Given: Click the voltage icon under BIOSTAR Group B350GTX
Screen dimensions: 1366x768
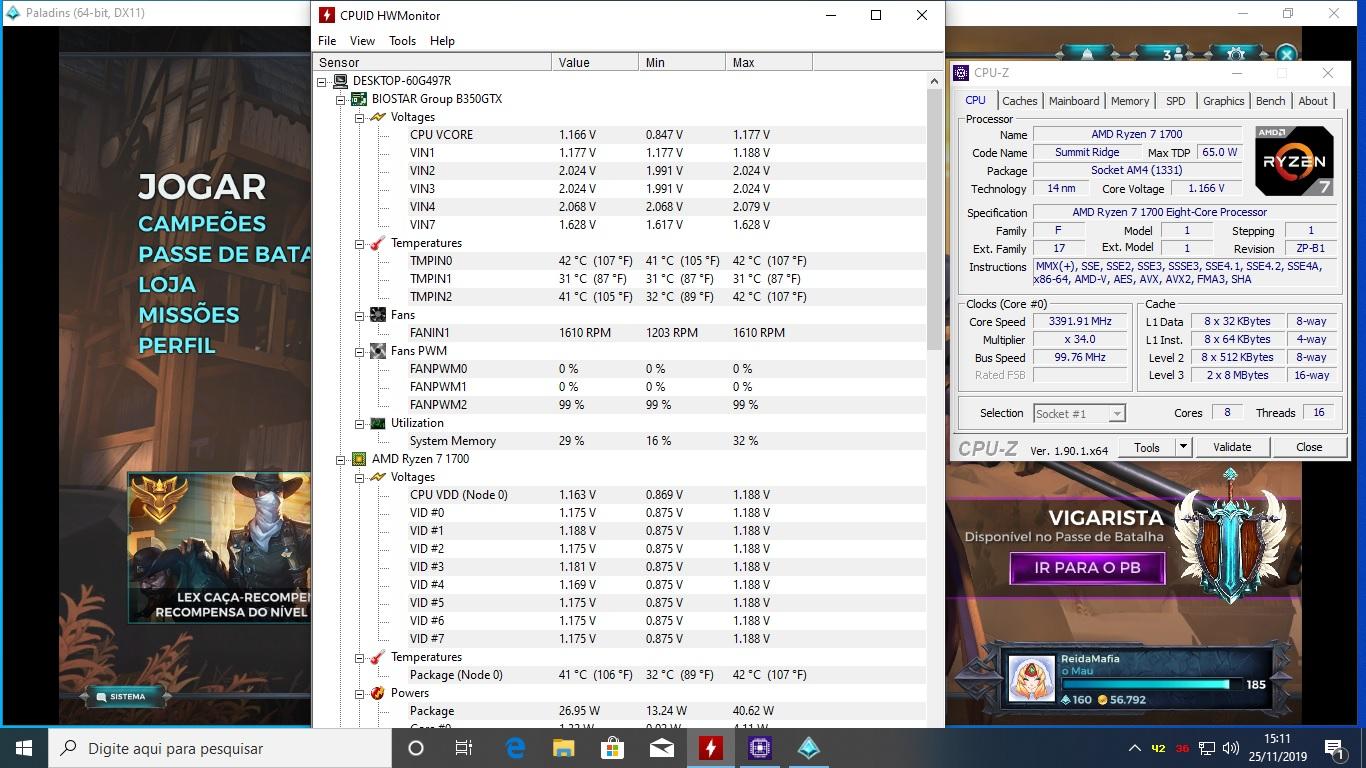Looking at the screenshot, I should click(x=378, y=117).
